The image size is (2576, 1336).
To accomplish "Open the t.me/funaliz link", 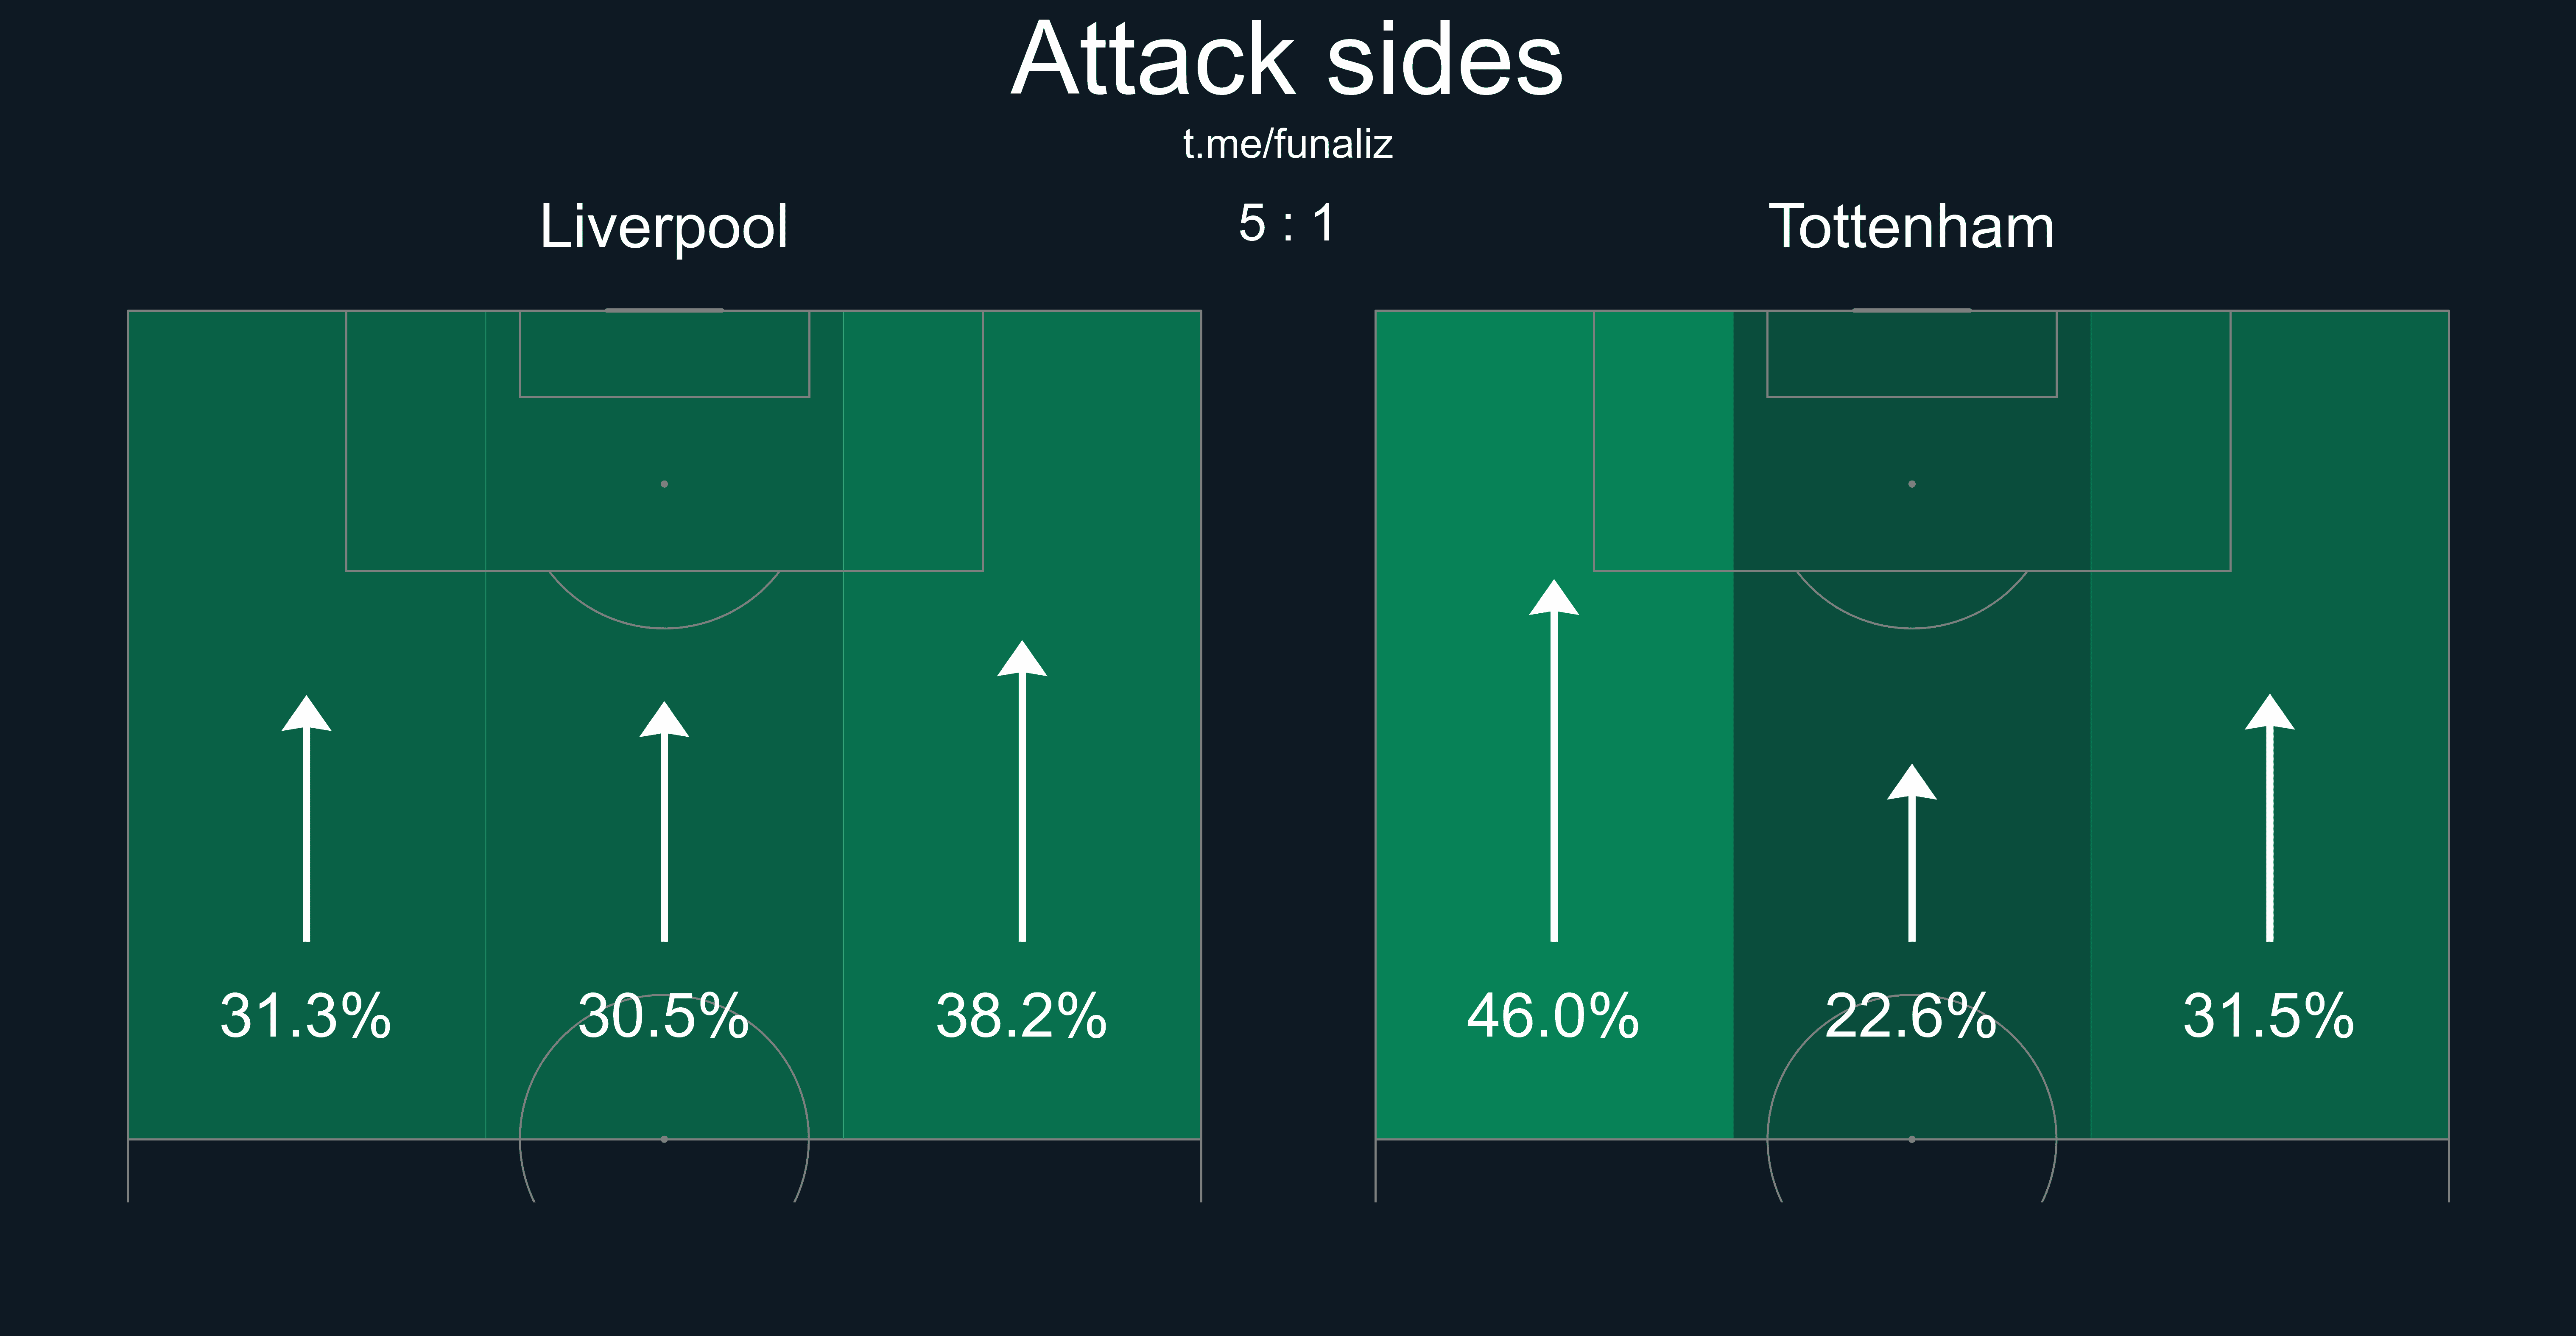I will coord(1287,145).
